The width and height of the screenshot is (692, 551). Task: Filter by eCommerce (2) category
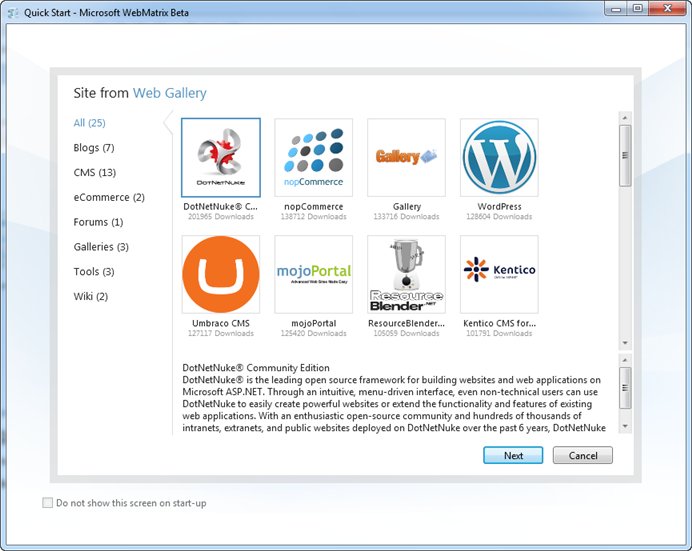(109, 197)
